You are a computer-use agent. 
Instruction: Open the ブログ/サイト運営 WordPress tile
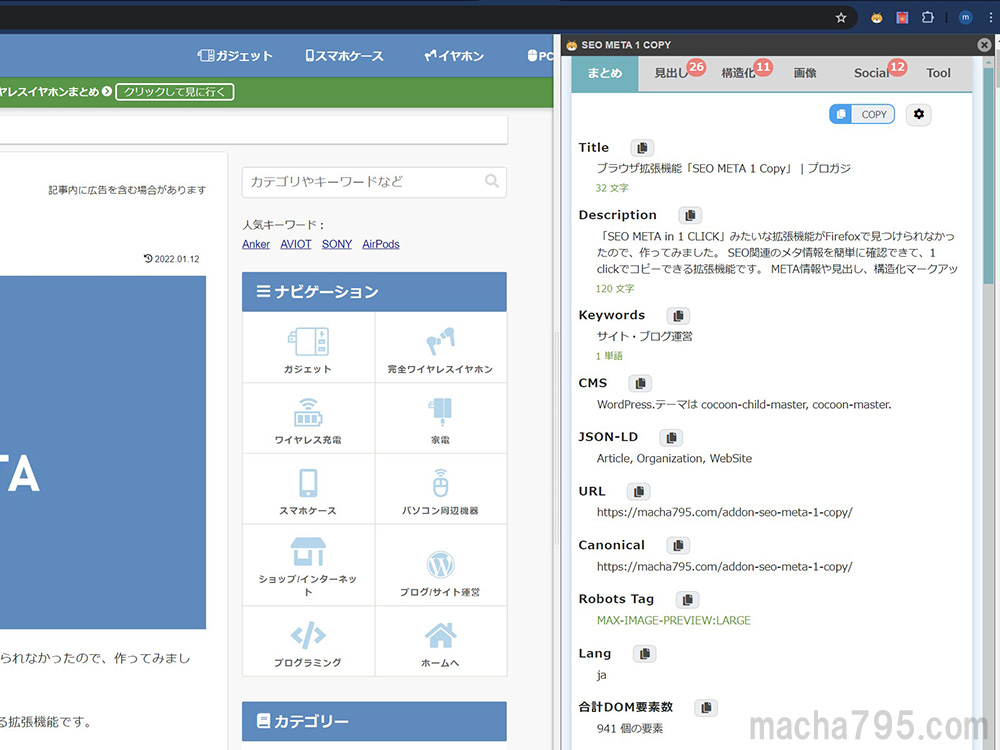click(441, 565)
